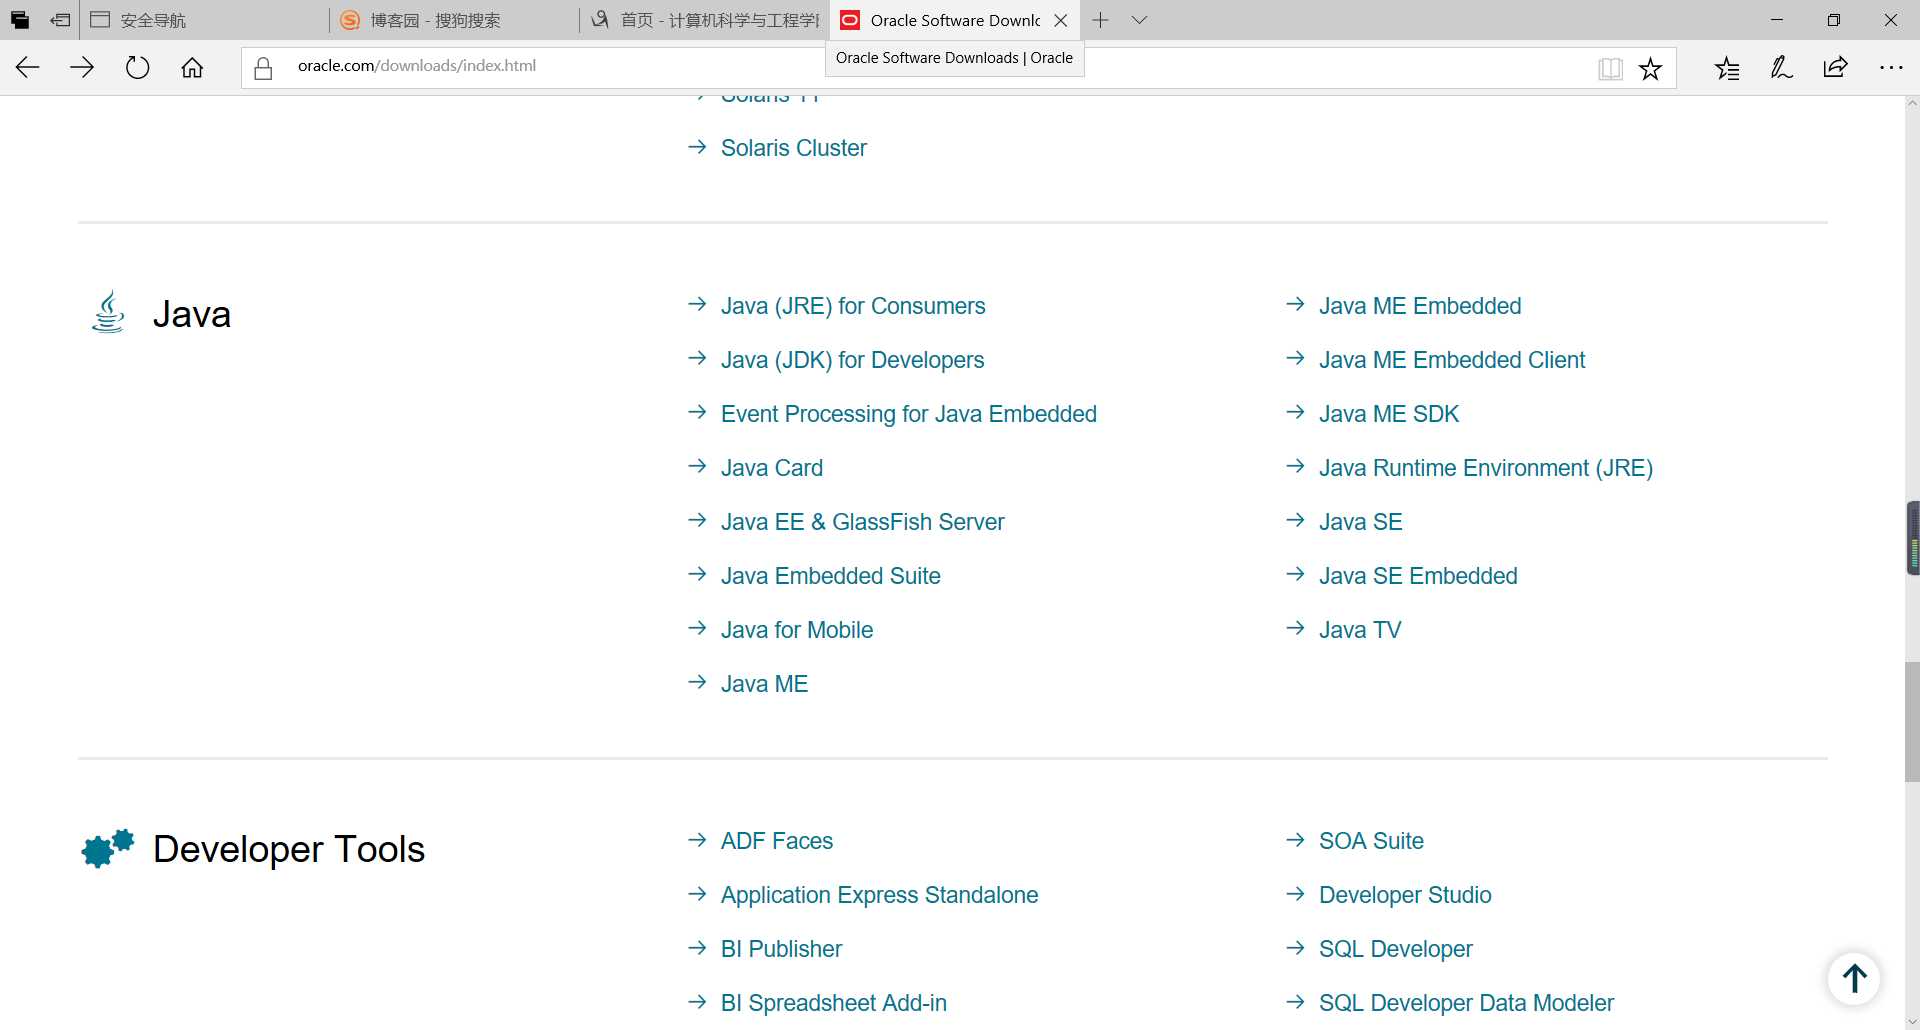Set these tabs aside

point(60,20)
